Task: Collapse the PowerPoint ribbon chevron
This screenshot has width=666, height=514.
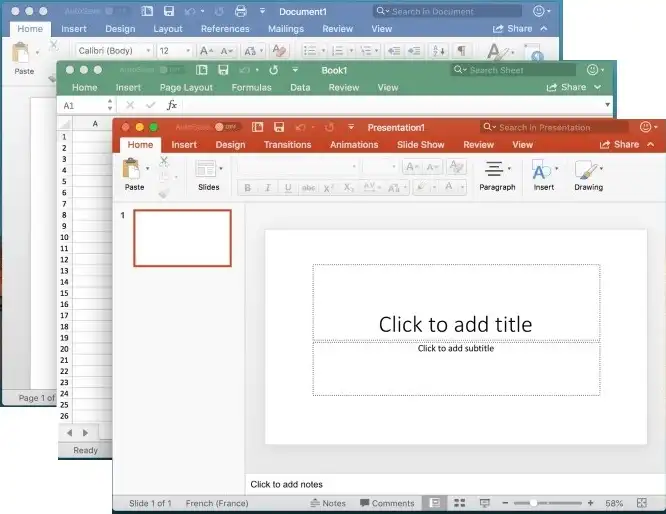Action: (651, 144)
